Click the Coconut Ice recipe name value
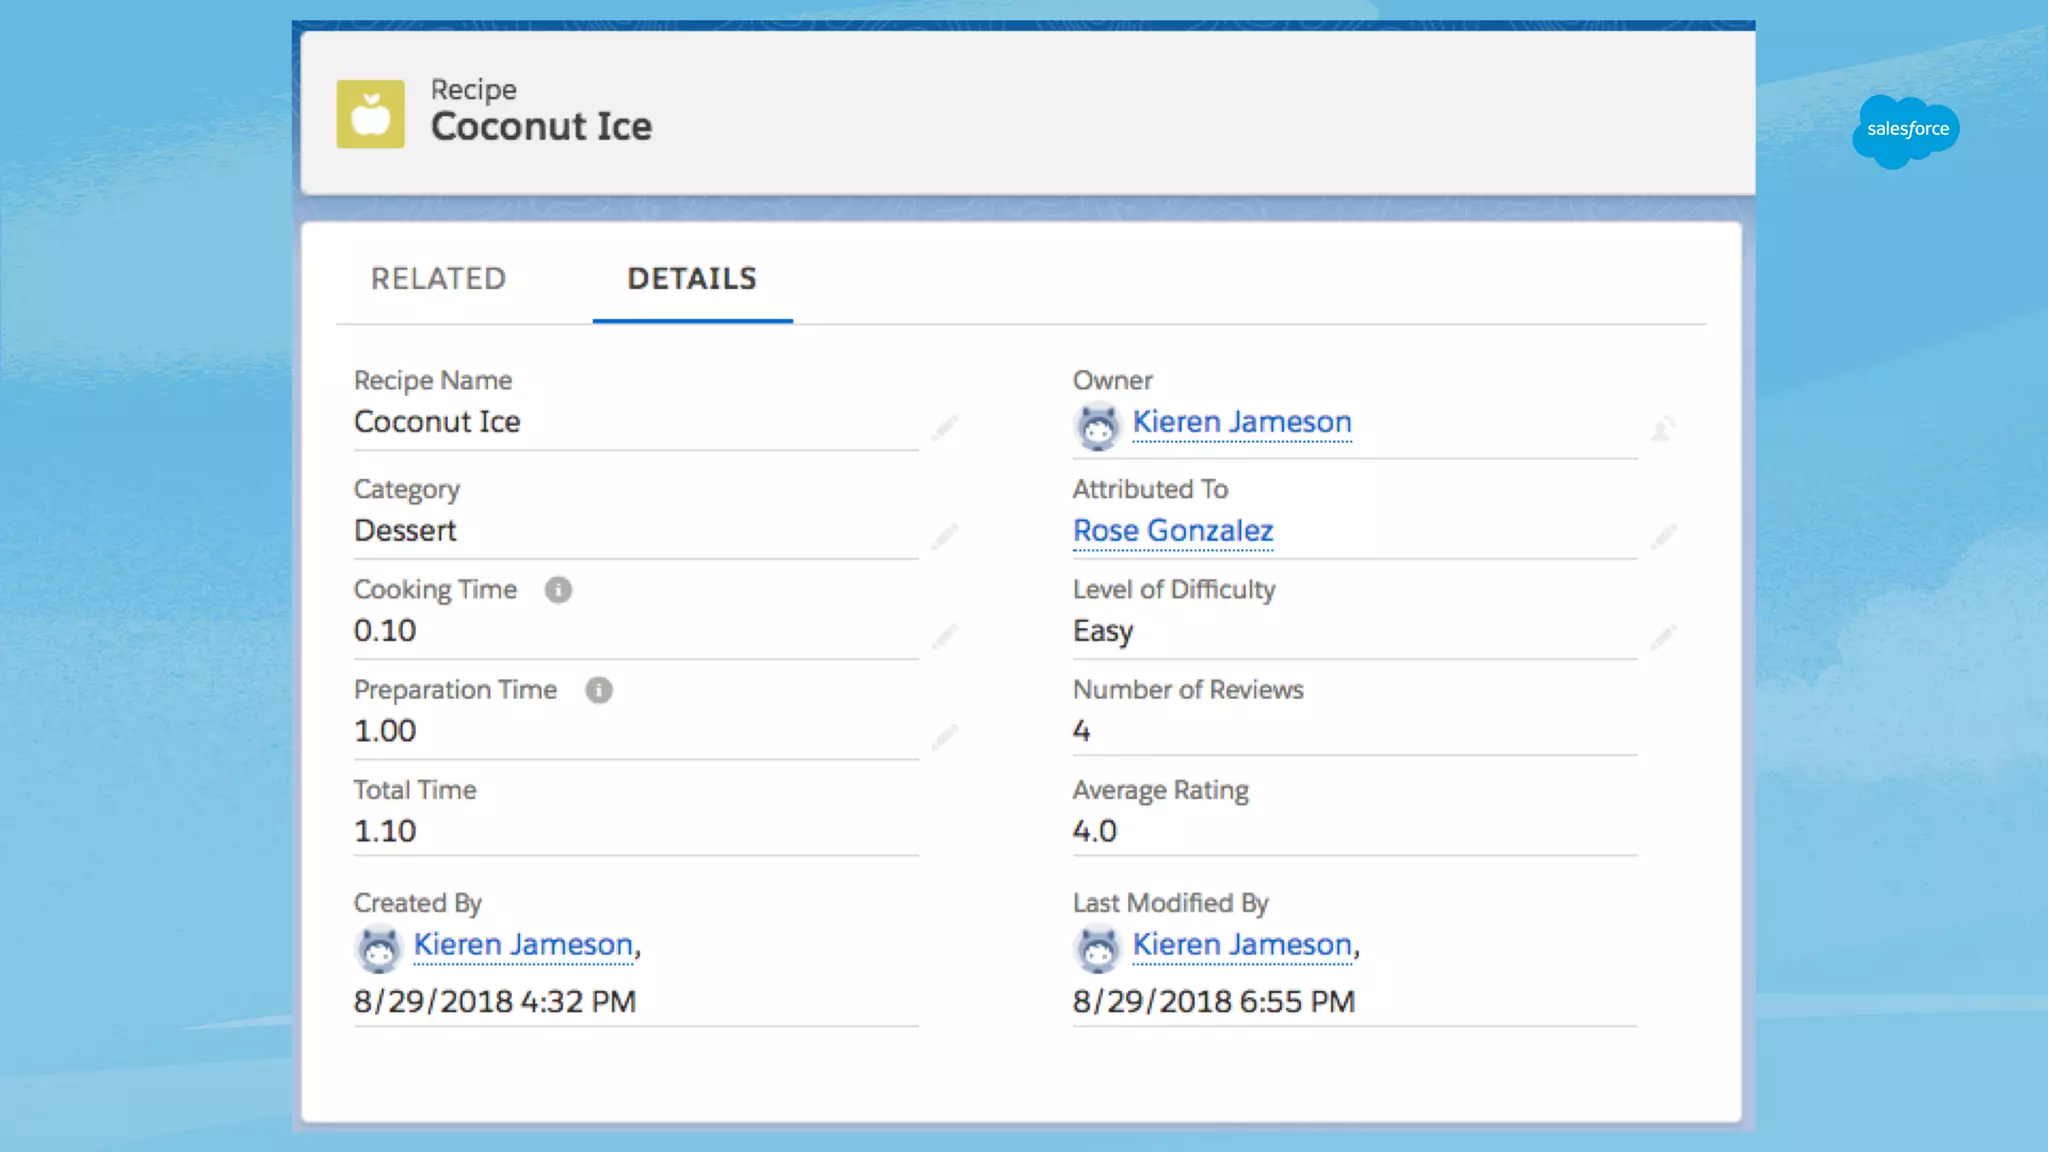The image size is (2048, 1152). [437, 422]
